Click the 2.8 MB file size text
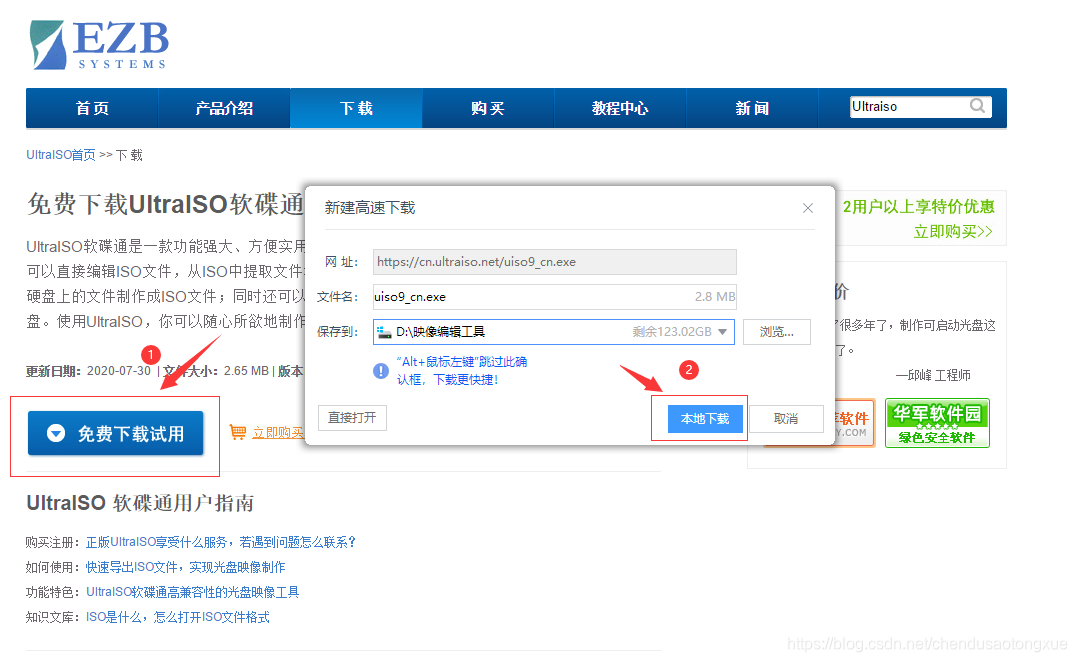The height and width of the screenshot is (662, 1077). (x=714, y=297)
